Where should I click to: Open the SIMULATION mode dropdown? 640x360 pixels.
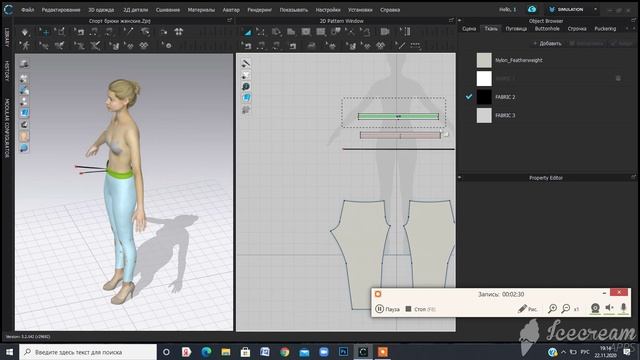pyautogui.click(x=596, y=9)
